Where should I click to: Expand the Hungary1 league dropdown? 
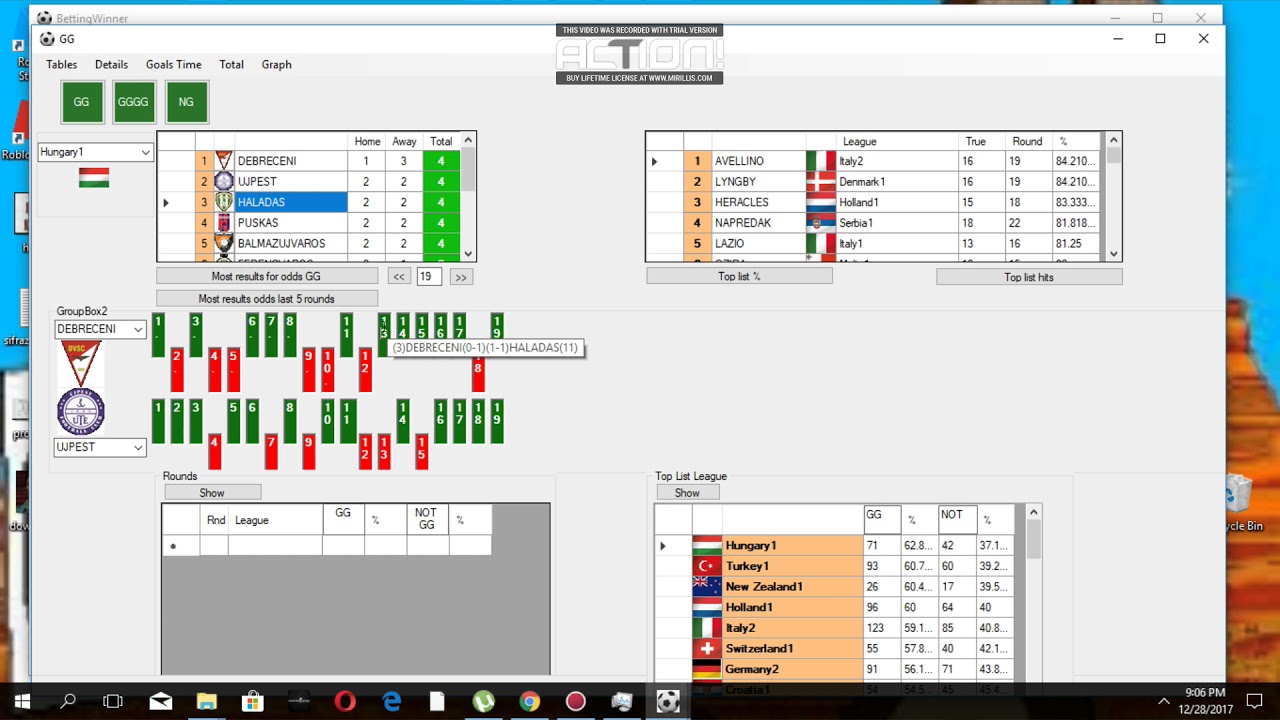[x=145, y=152]
